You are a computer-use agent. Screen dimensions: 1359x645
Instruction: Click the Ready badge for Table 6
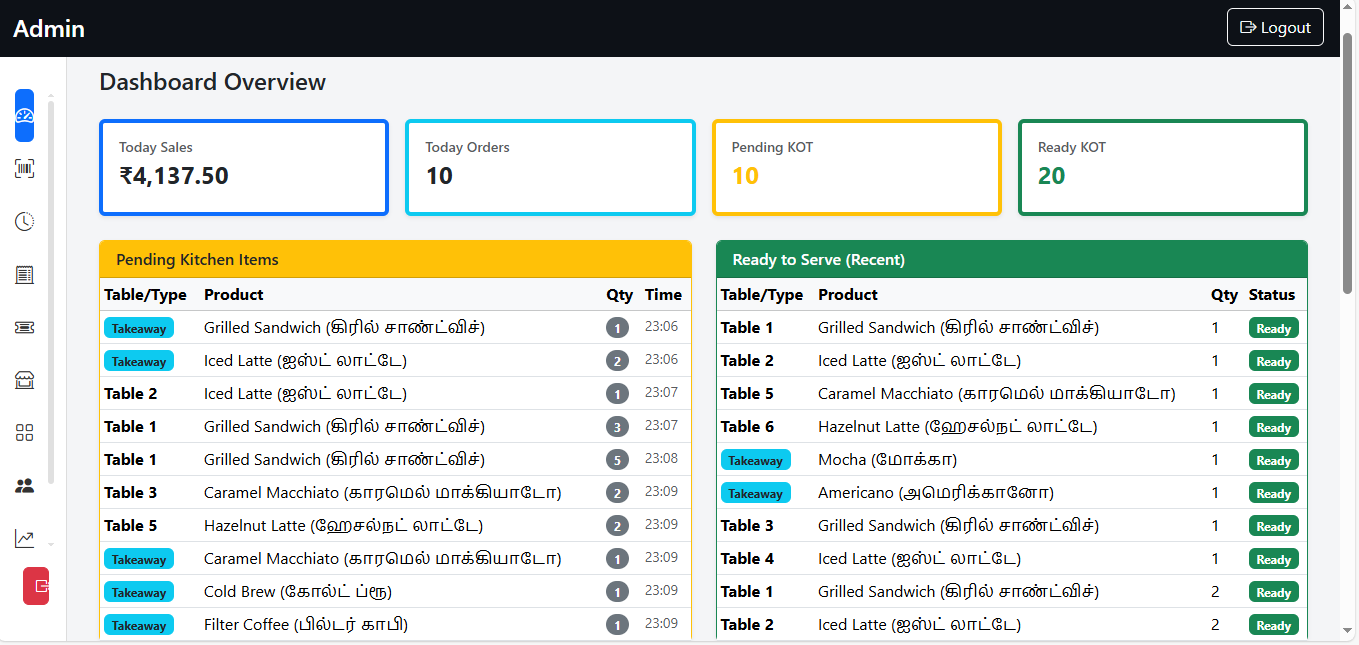pos(1273,427)
